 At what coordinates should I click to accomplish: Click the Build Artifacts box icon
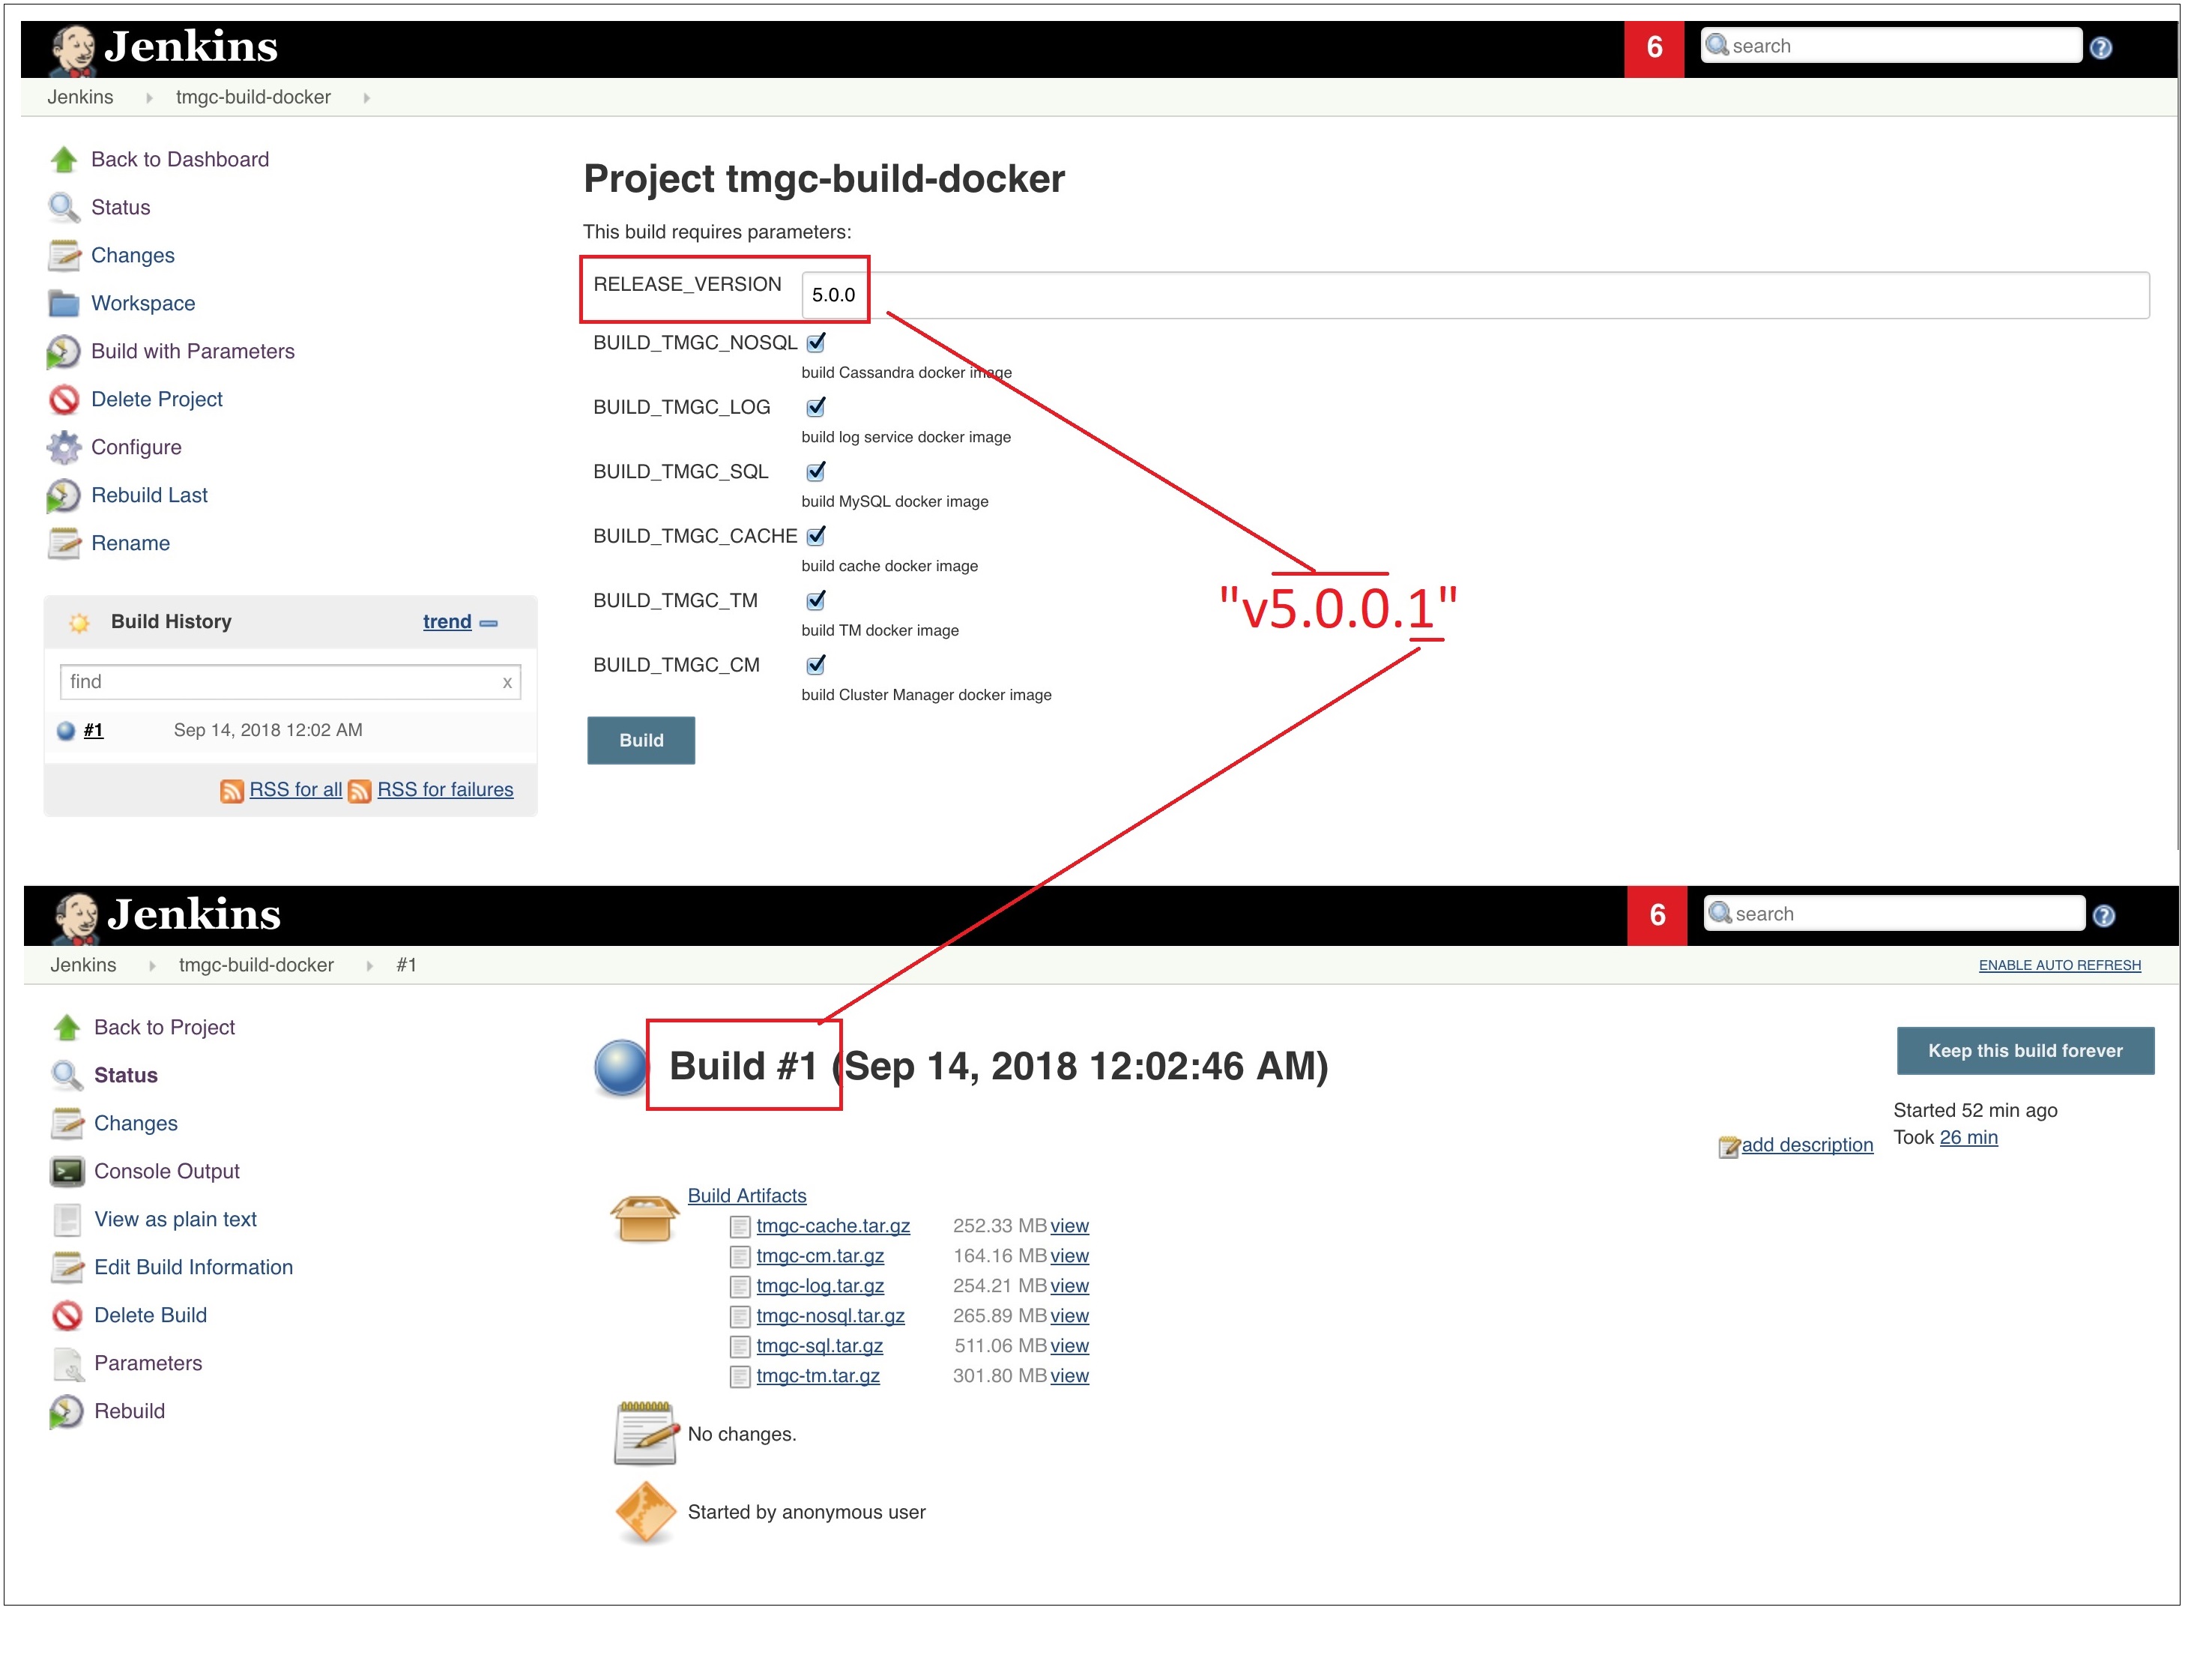click(x=645, y=1218)
